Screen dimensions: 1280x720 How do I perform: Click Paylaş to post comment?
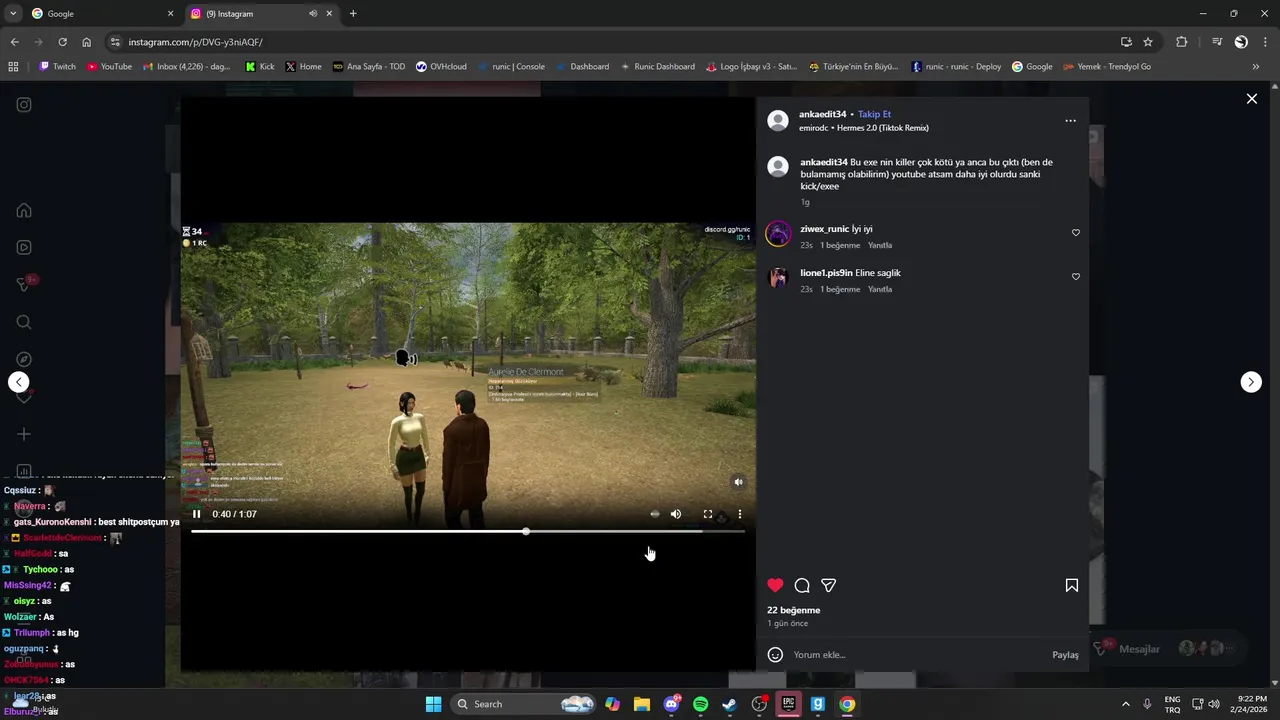coord(1065,655)
